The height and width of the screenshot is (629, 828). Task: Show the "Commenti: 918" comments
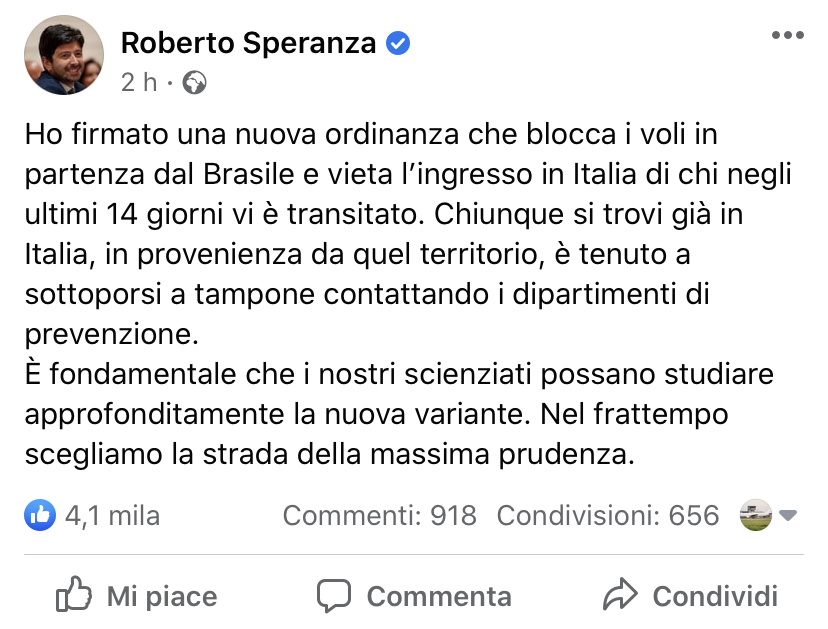(x=379, y=516)
